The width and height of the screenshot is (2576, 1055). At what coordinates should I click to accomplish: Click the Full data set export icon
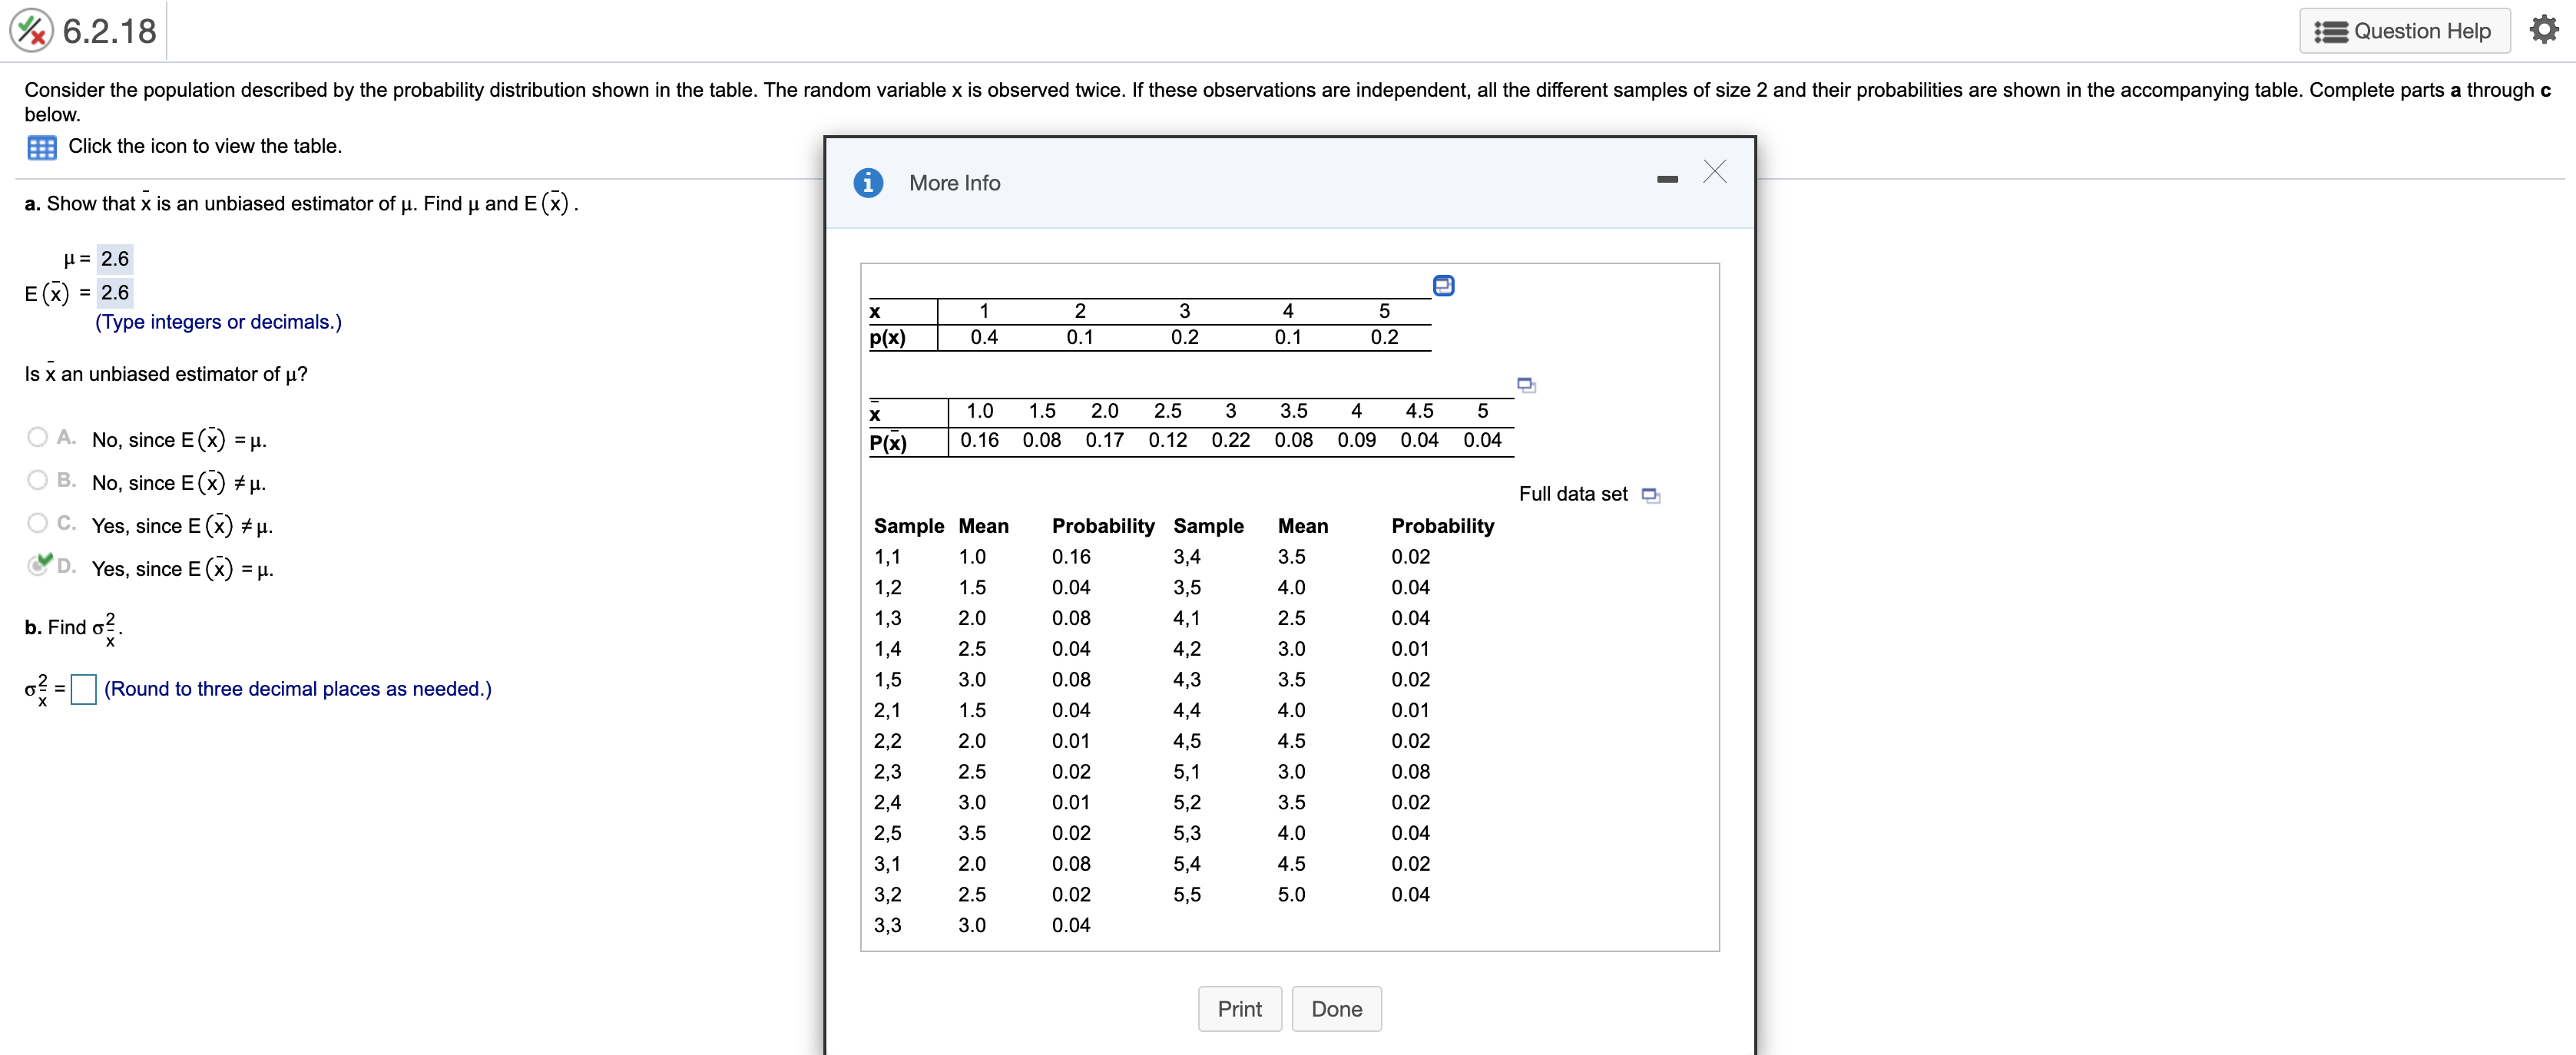tap(1651, 496)
